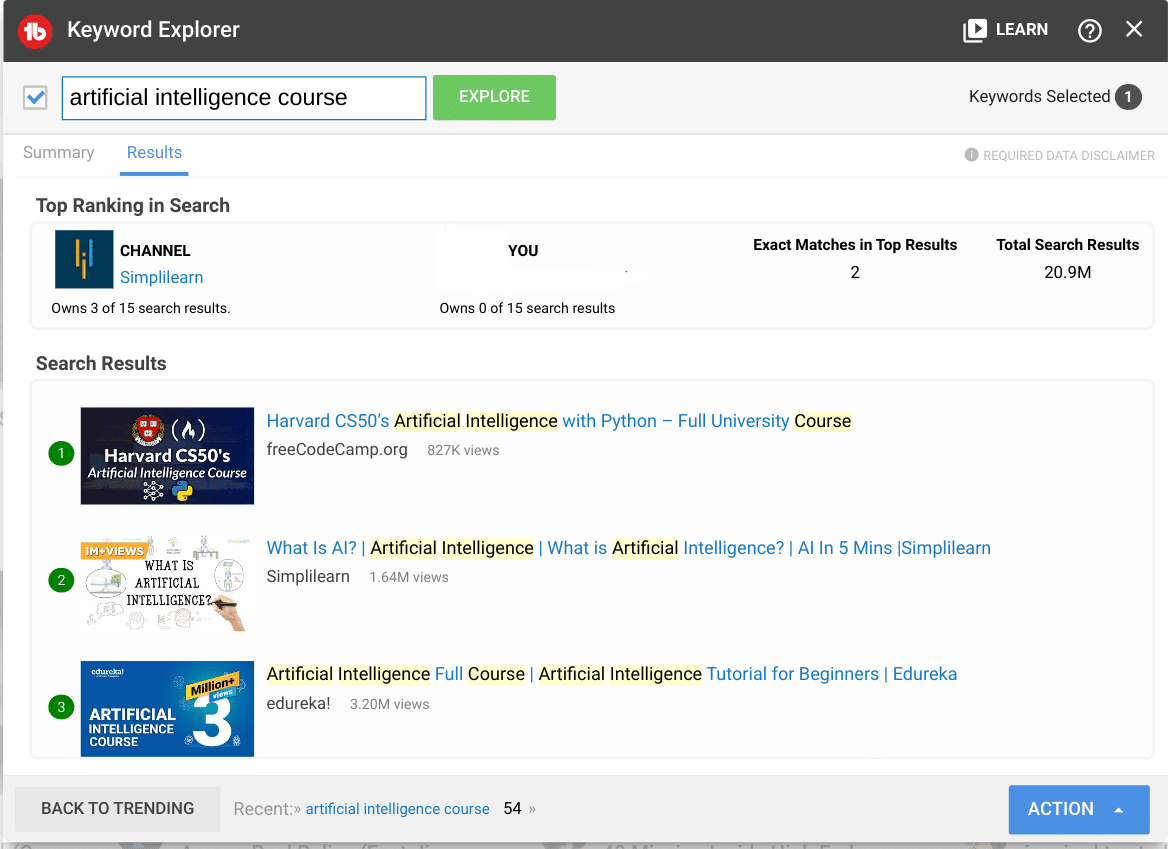Click the green Explore button
The height and width of the screenshot is (849, 1168).
coord(494,97)
